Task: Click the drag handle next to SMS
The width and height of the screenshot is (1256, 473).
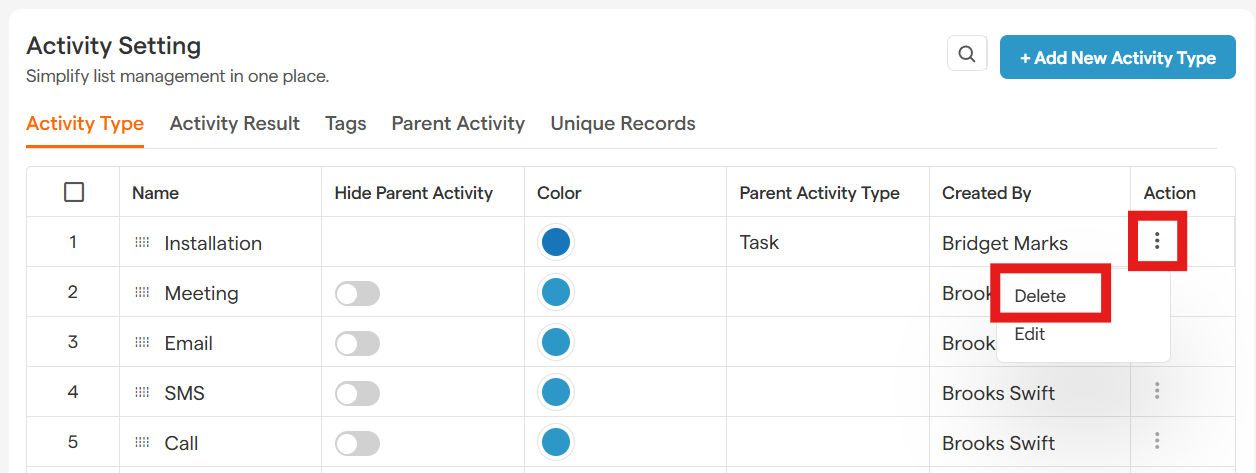Action: tap(142, 392)
